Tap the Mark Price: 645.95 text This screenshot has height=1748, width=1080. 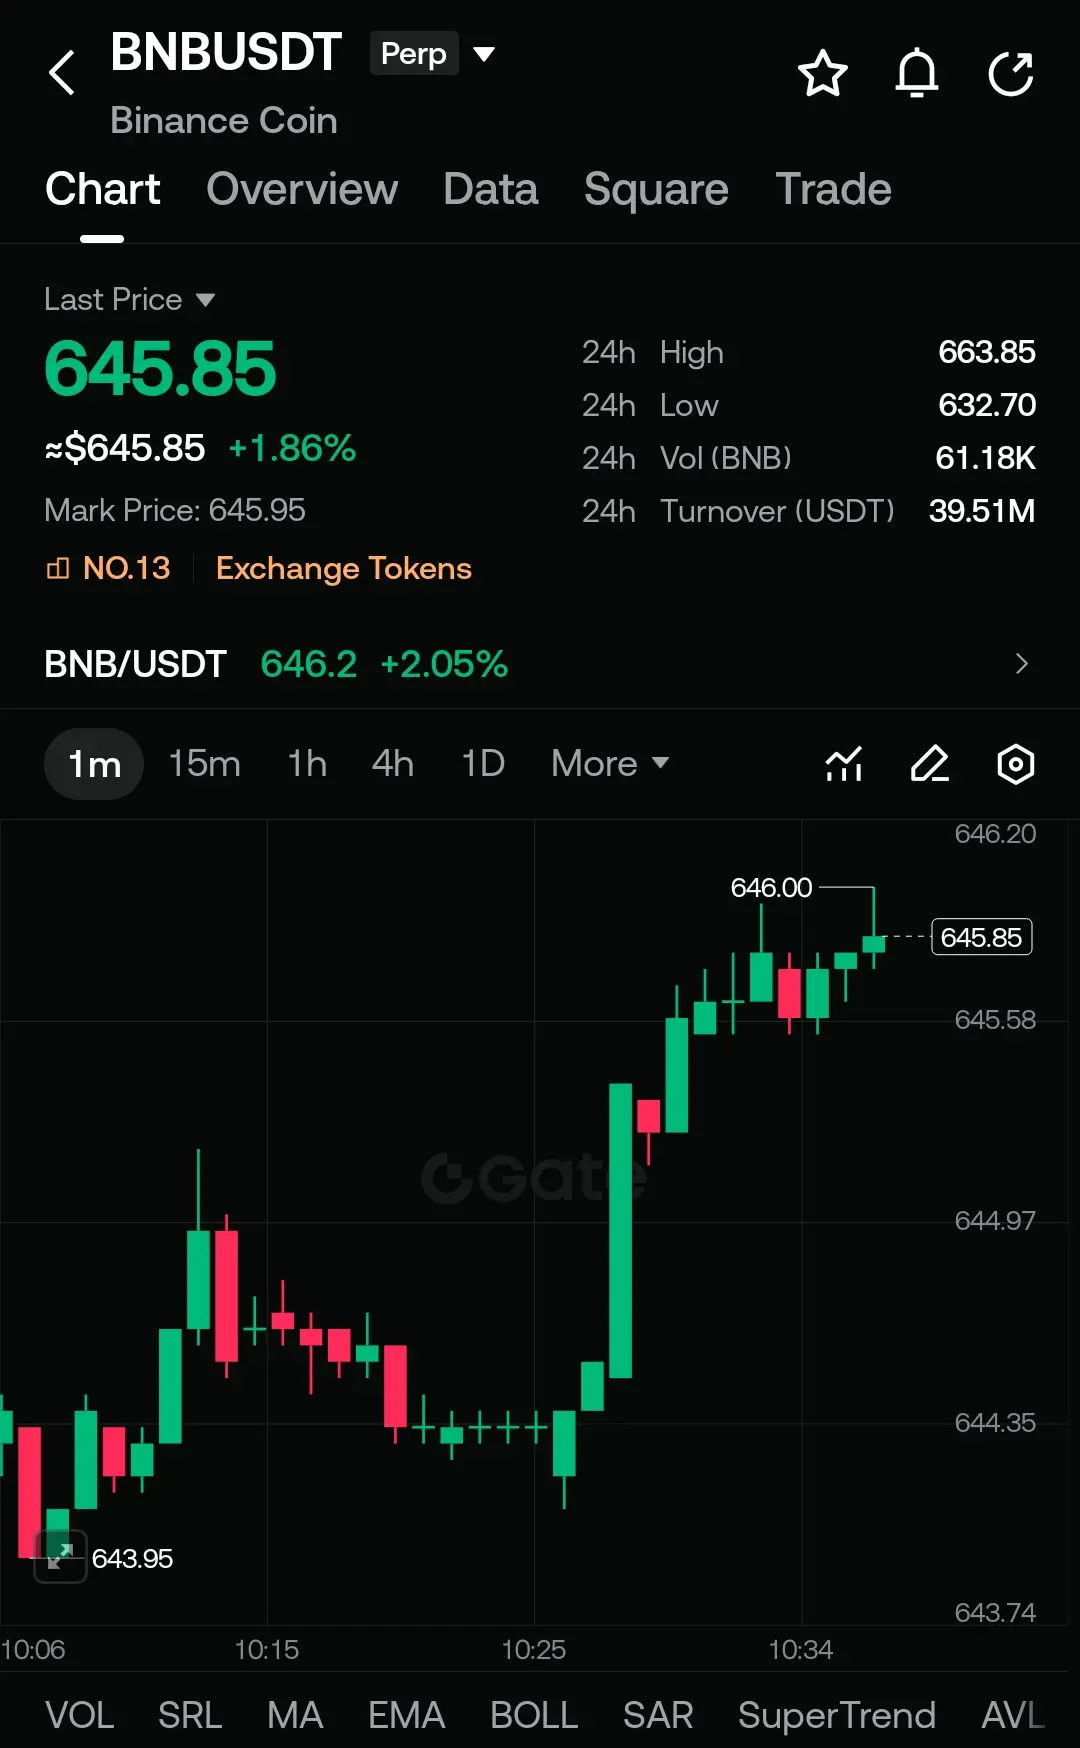point(175,510)
